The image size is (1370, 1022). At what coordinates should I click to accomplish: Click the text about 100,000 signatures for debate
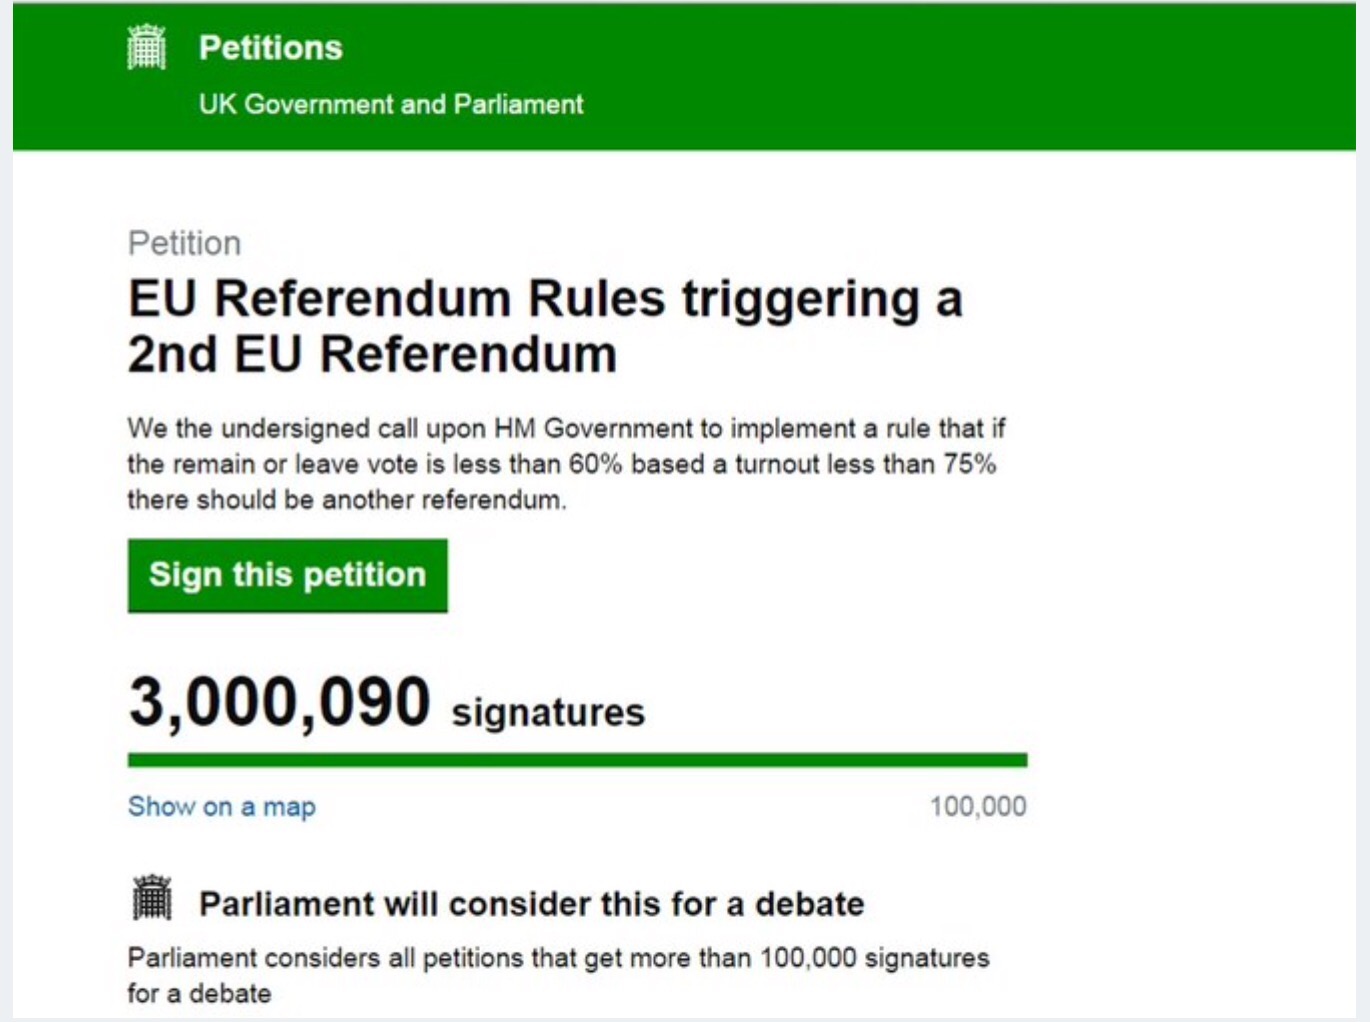(558, 975)
